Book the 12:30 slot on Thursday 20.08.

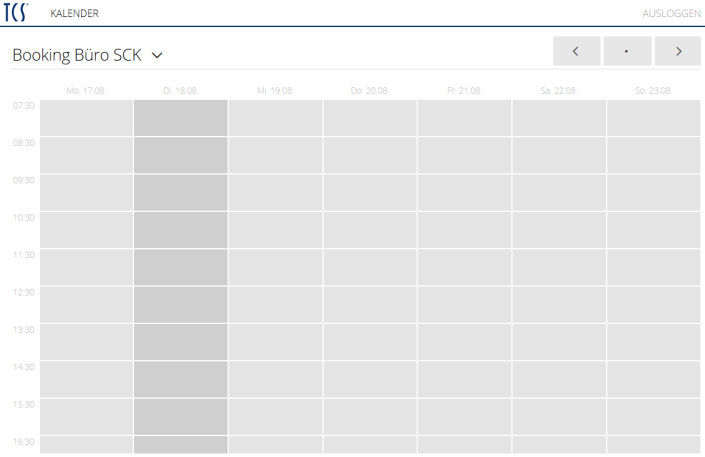370,305
